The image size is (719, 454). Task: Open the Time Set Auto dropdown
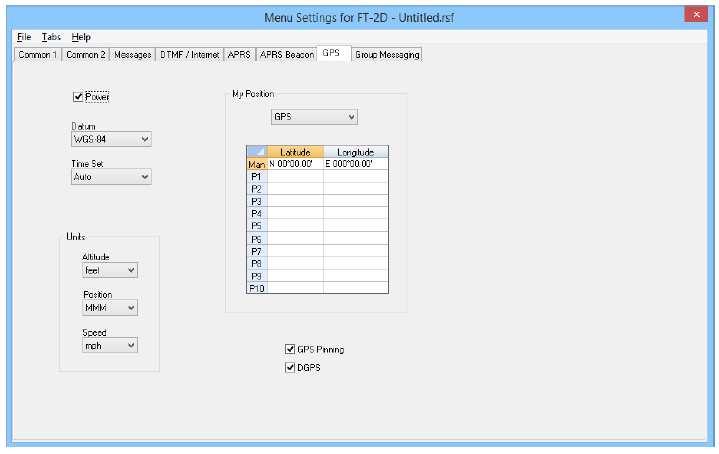pos(111,177)
